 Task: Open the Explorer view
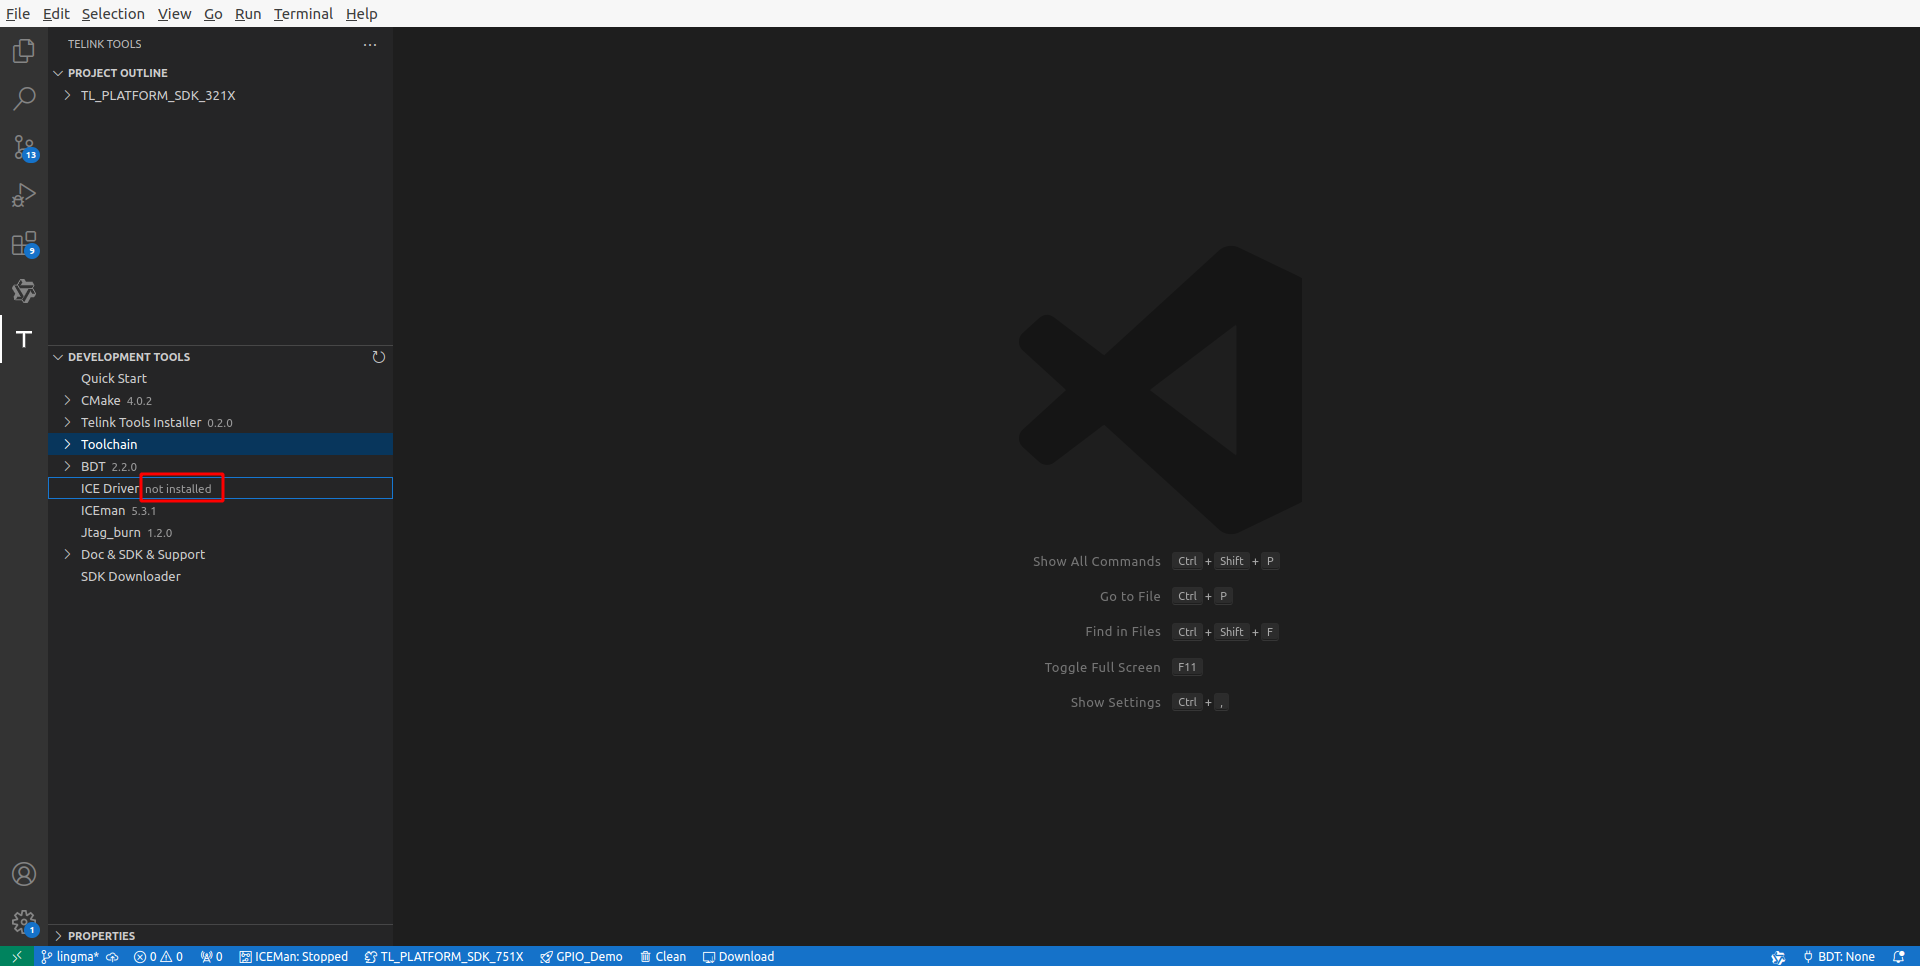point(23,51)
